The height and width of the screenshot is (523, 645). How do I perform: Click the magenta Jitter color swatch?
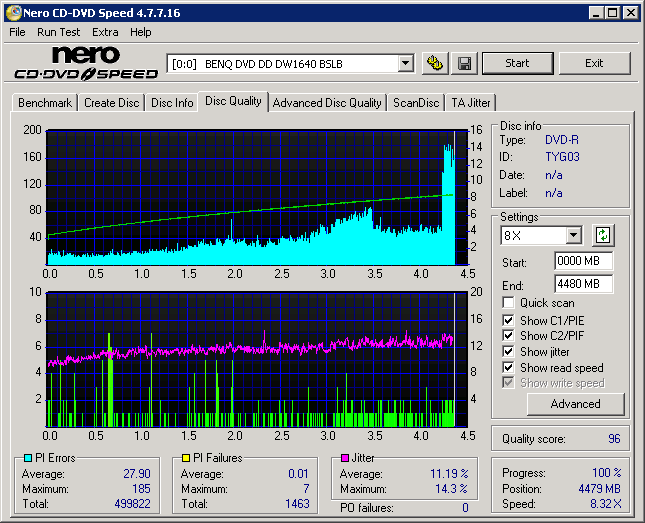click(x=345, y=458)
